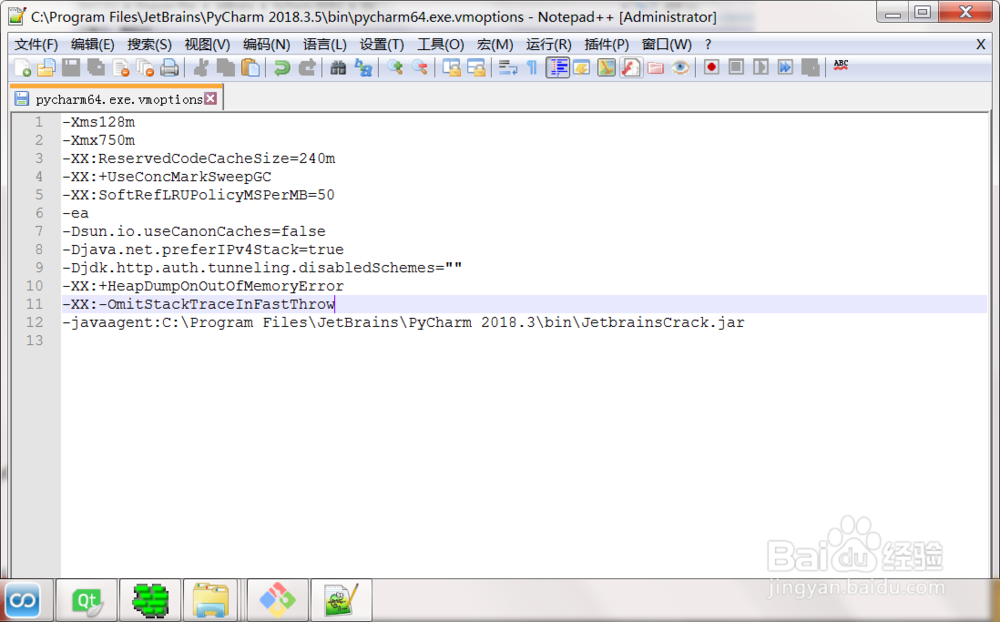1000x622 pixels.
Task: Toggle the Show Indent Guide icon
Action: click(557, 67)
